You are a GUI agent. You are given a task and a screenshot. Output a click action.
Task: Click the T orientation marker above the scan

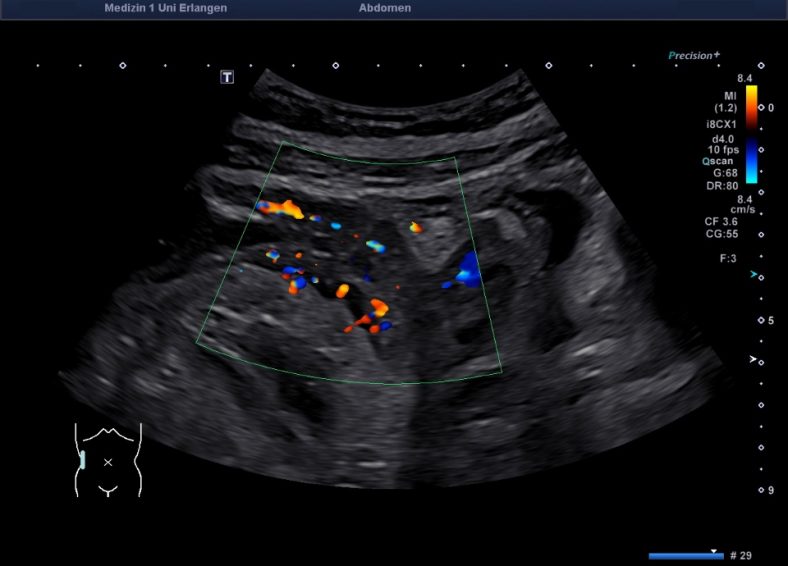[x=227, y=77]
